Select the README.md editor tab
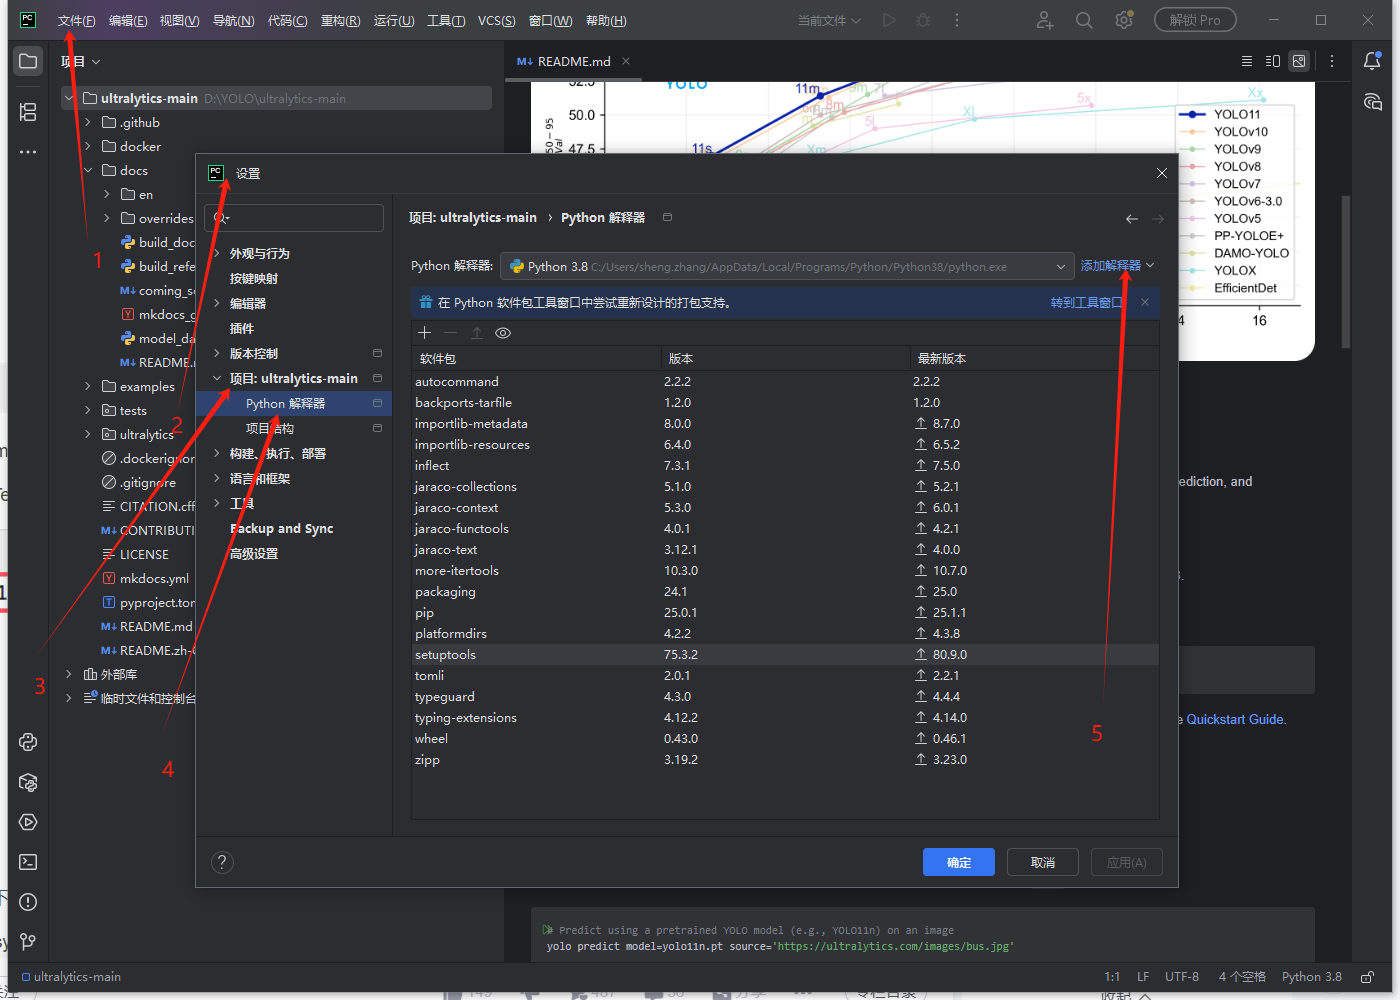The height and width of the screenshot is (1000, 1400). pos(573,61)
